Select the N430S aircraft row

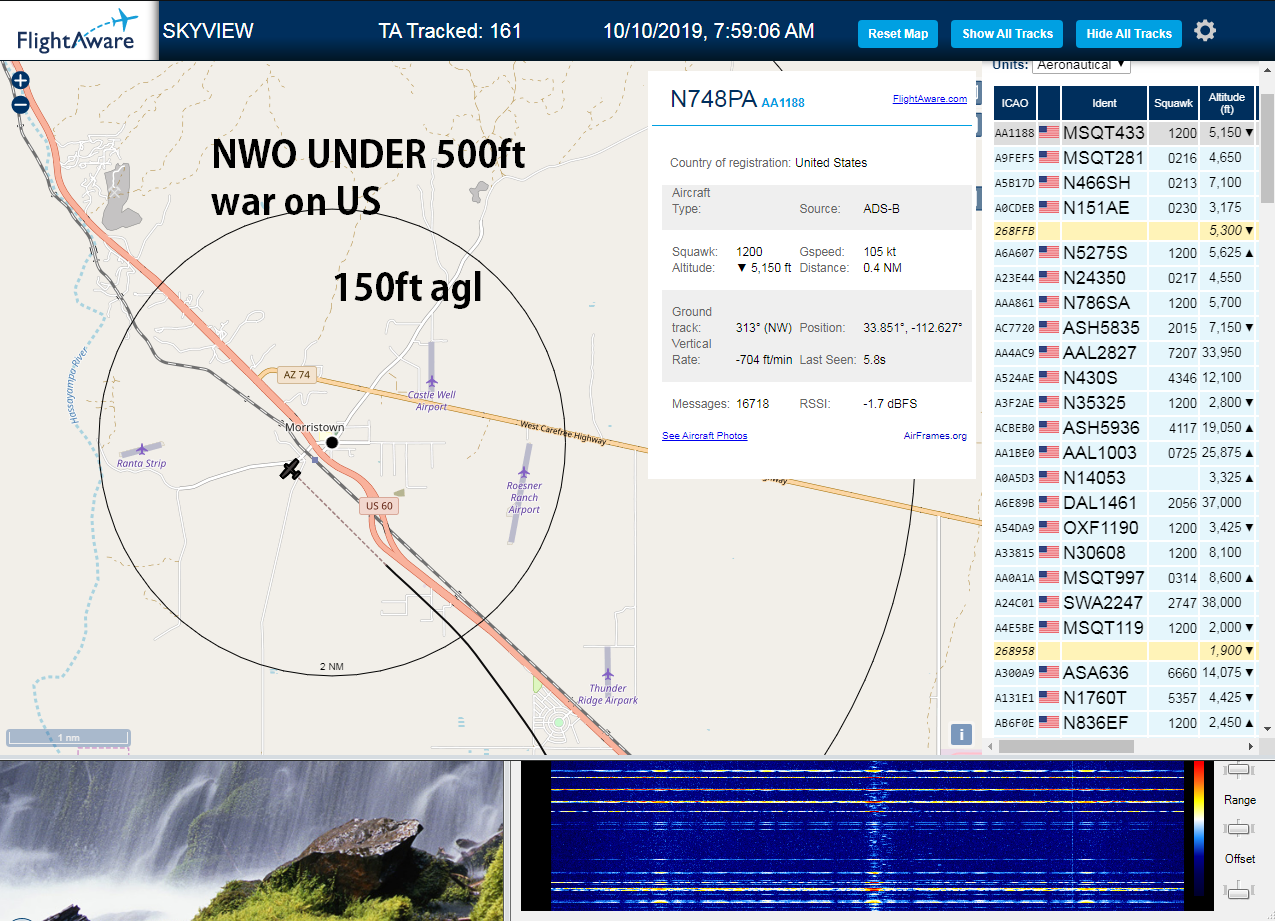click(x=1125, y=377)
